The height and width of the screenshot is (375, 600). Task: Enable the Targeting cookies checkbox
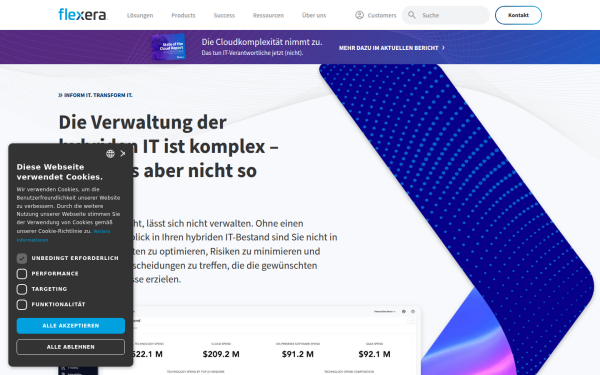[x=22, y=289]
